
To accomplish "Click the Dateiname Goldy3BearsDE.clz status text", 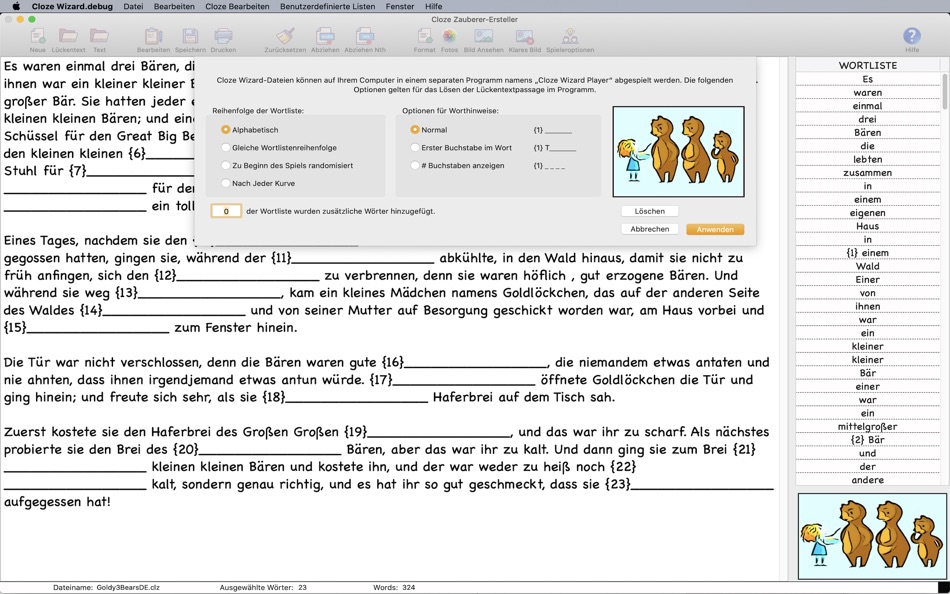I will [x=107, y=587].
